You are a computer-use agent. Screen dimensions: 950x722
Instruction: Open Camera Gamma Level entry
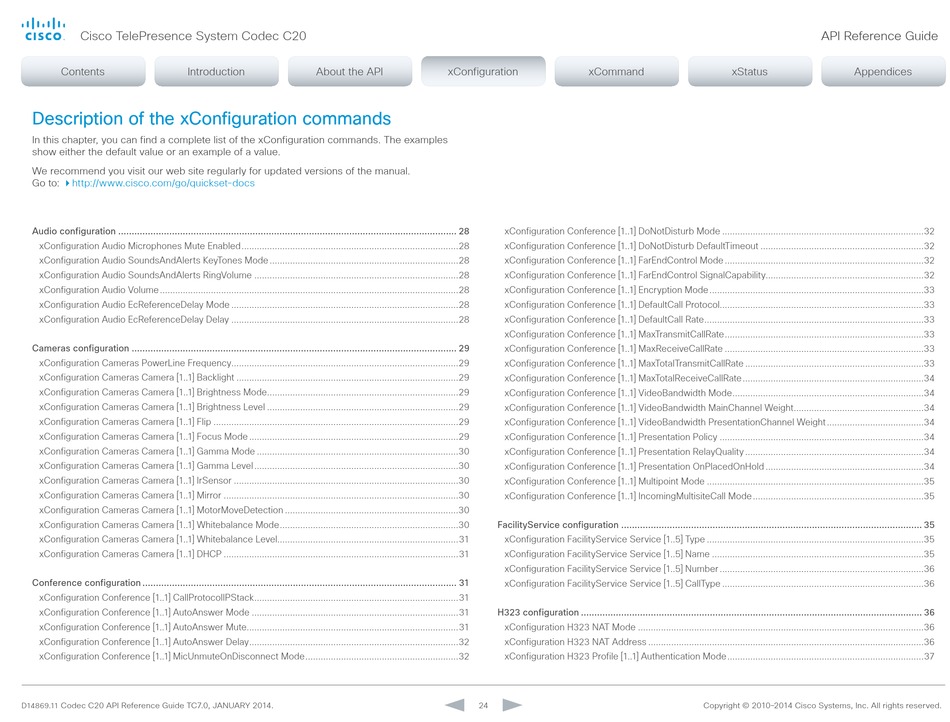[x=254, y=466]
